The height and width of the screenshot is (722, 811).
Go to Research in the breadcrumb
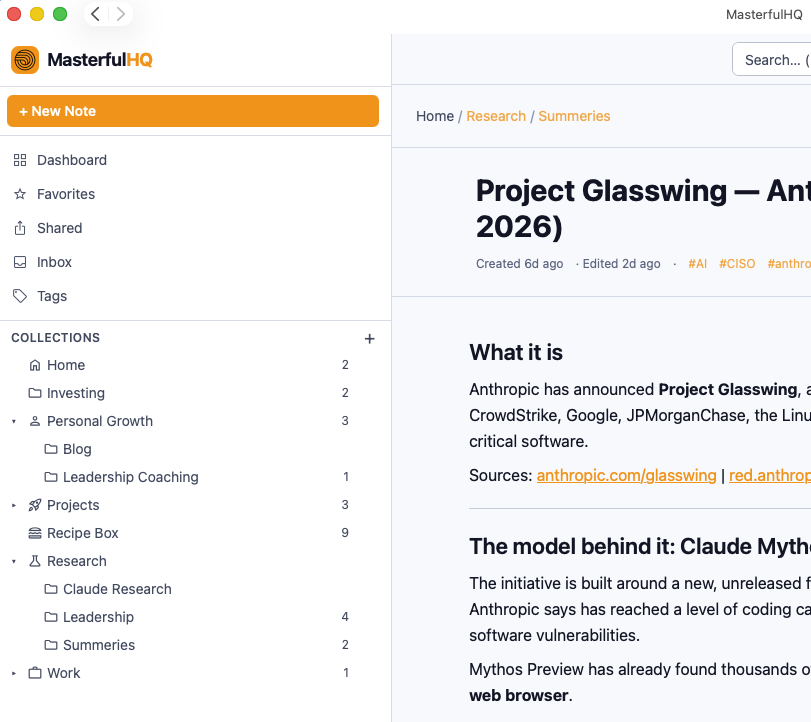click(x=496, y=116)
